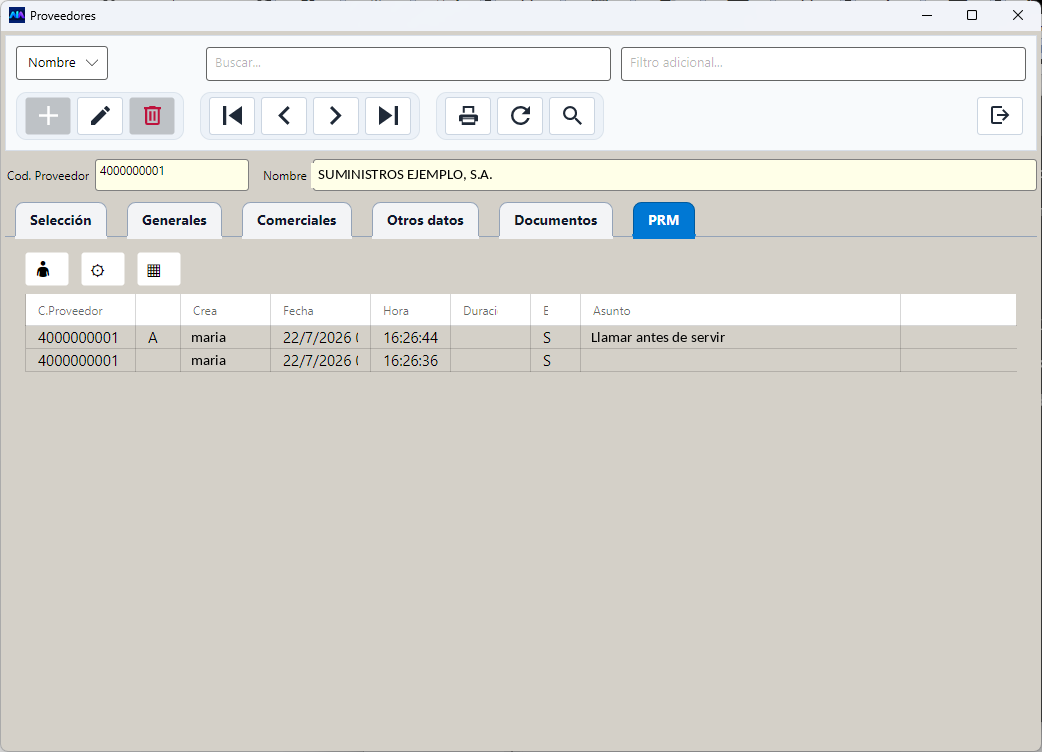Open the Documentos tab
1042x752 pixels.
tap(556, 221)
